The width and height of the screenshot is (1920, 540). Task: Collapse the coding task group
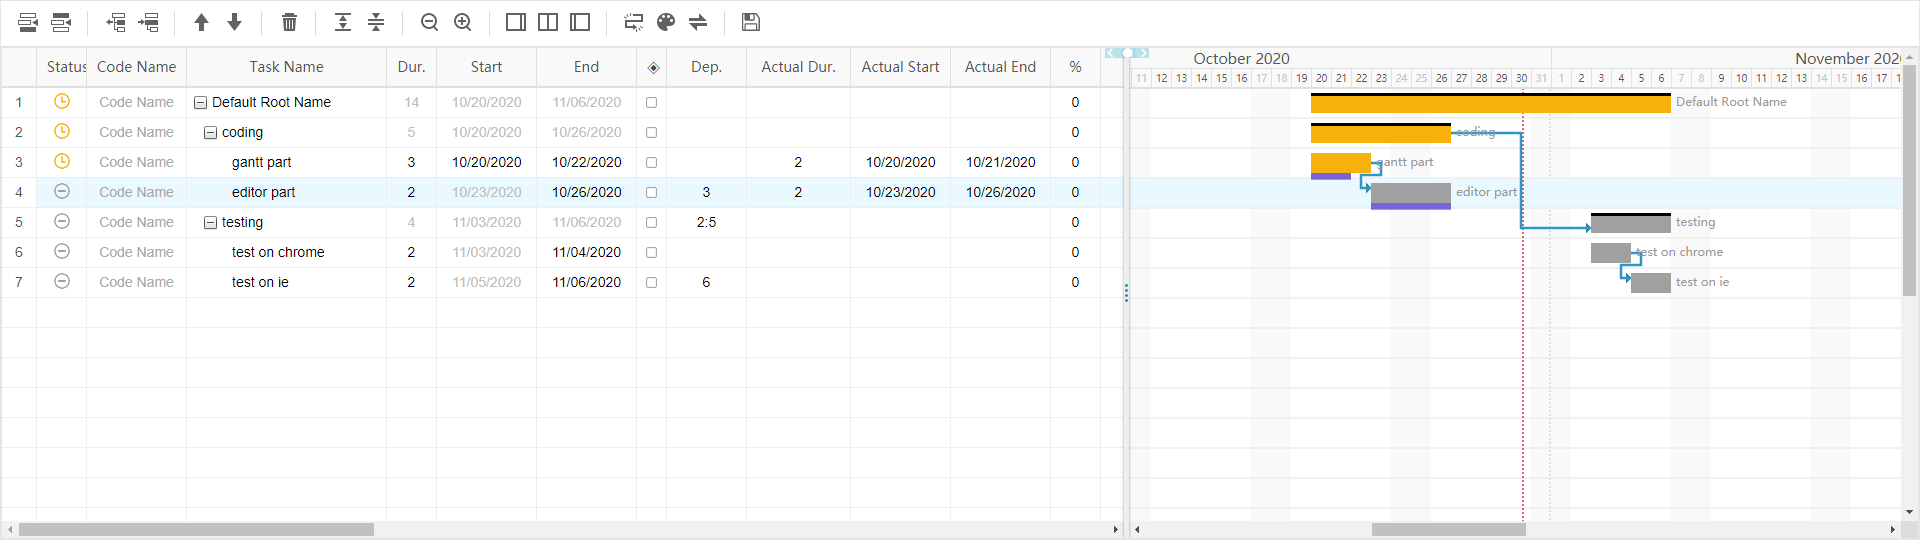tap(210, 132)
